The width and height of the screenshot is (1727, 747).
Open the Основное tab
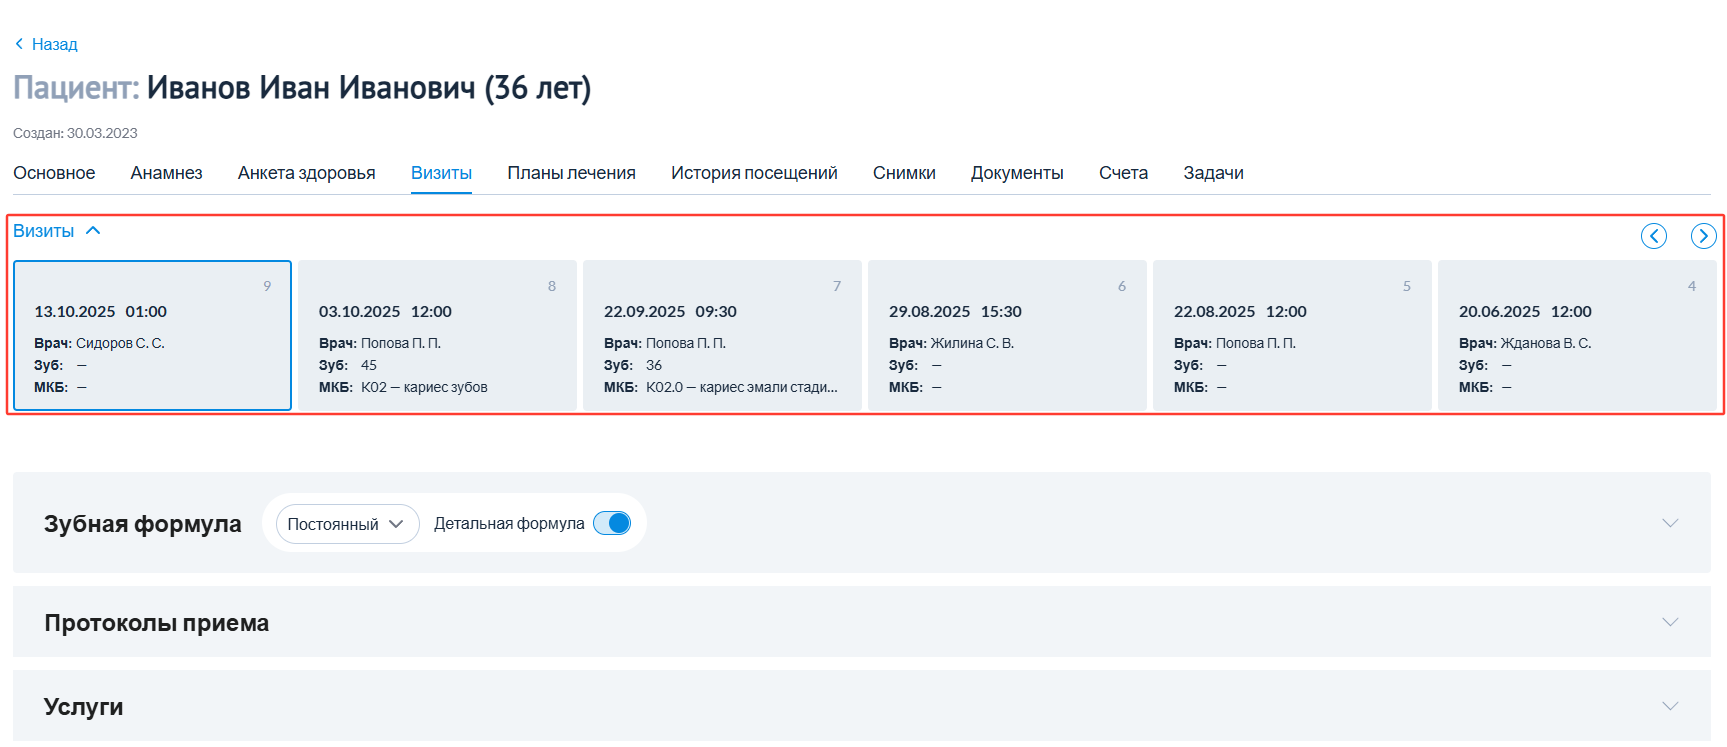click(x=54, y=173)
